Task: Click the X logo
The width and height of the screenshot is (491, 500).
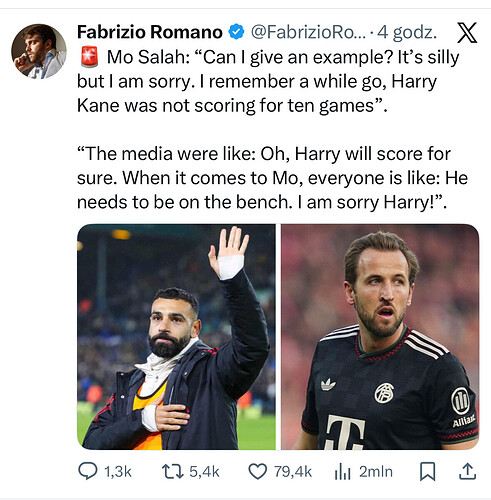Action: 467,33
